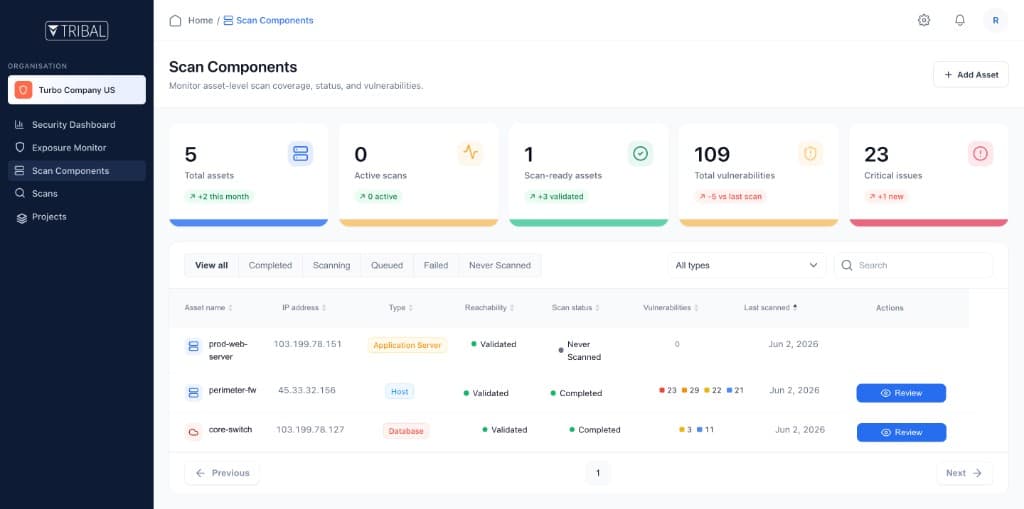The width and height of the screenshot is (1024, 509).
Task: Click the Total assets card server icon
Action: [300, 154]
